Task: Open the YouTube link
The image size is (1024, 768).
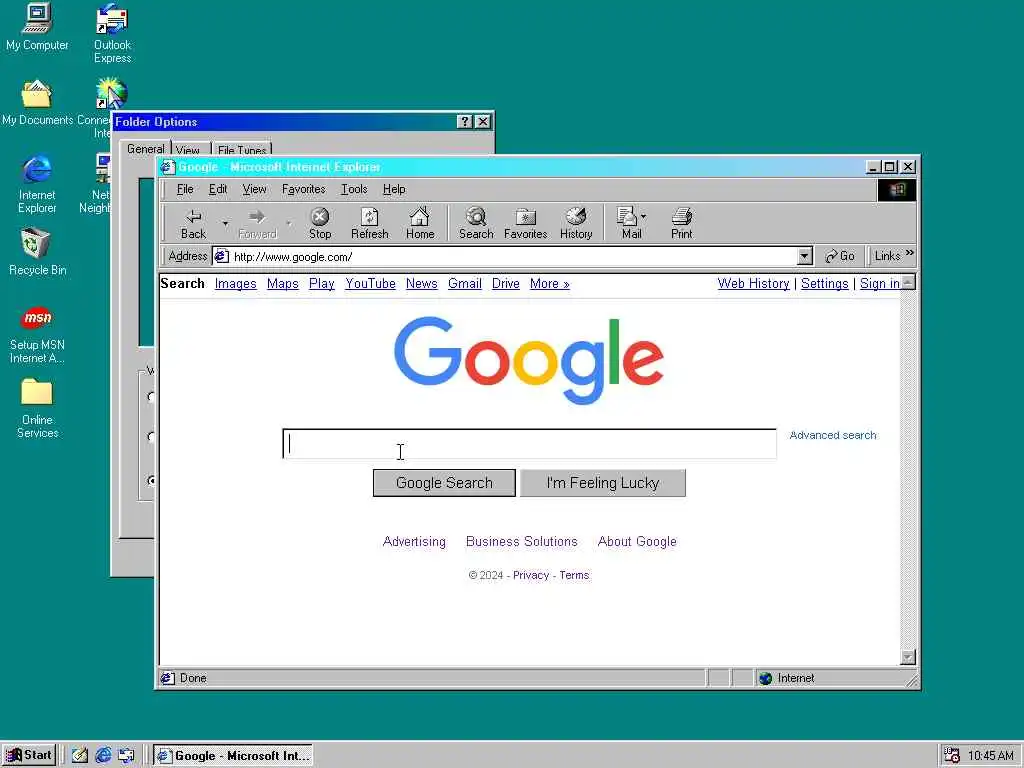Action: click(x=370, y=283)
